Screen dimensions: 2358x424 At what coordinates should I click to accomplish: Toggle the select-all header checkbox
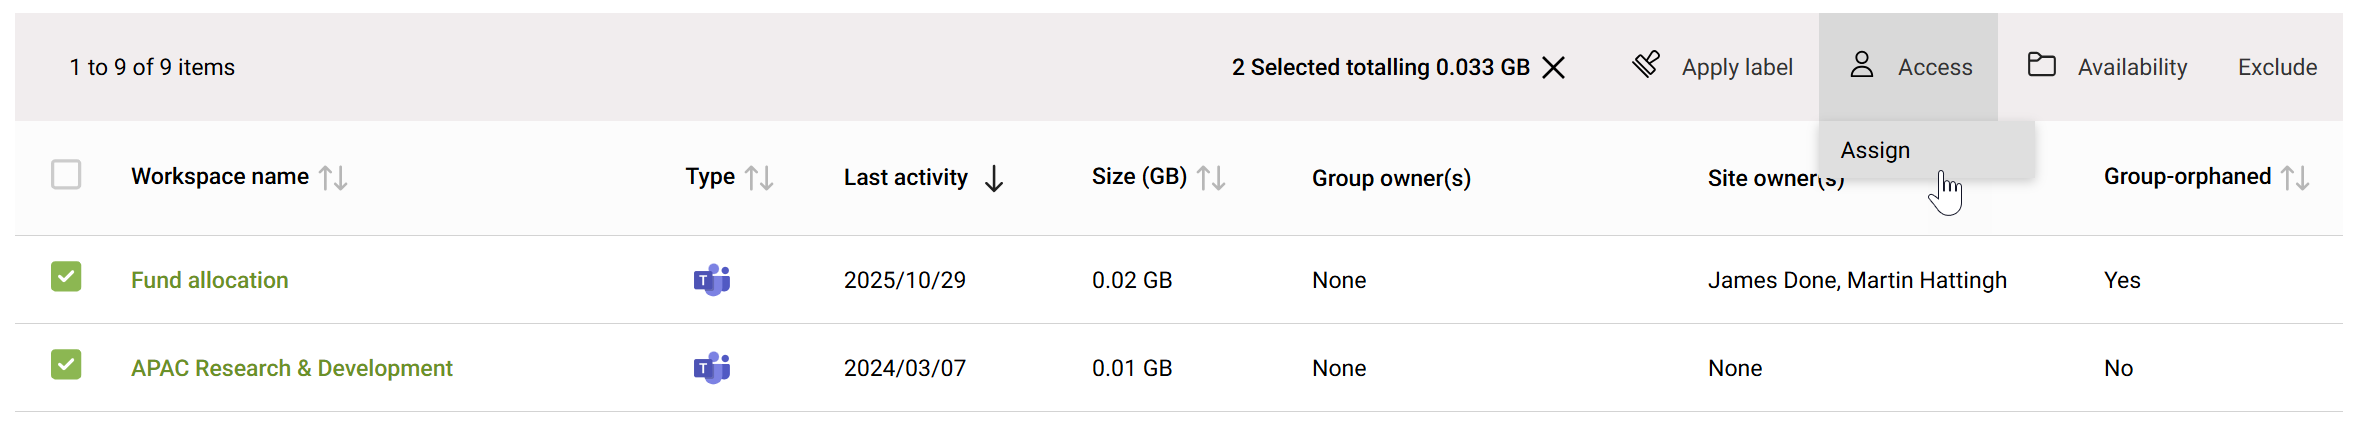66,175
